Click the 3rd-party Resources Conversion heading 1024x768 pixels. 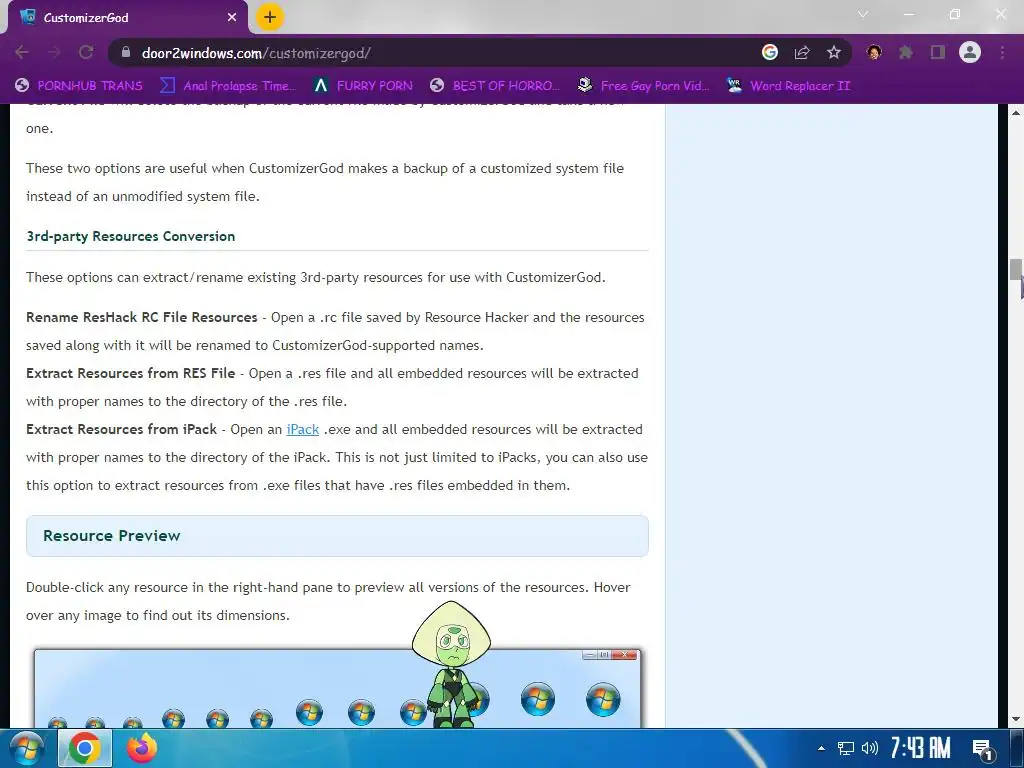coord(131,236)
